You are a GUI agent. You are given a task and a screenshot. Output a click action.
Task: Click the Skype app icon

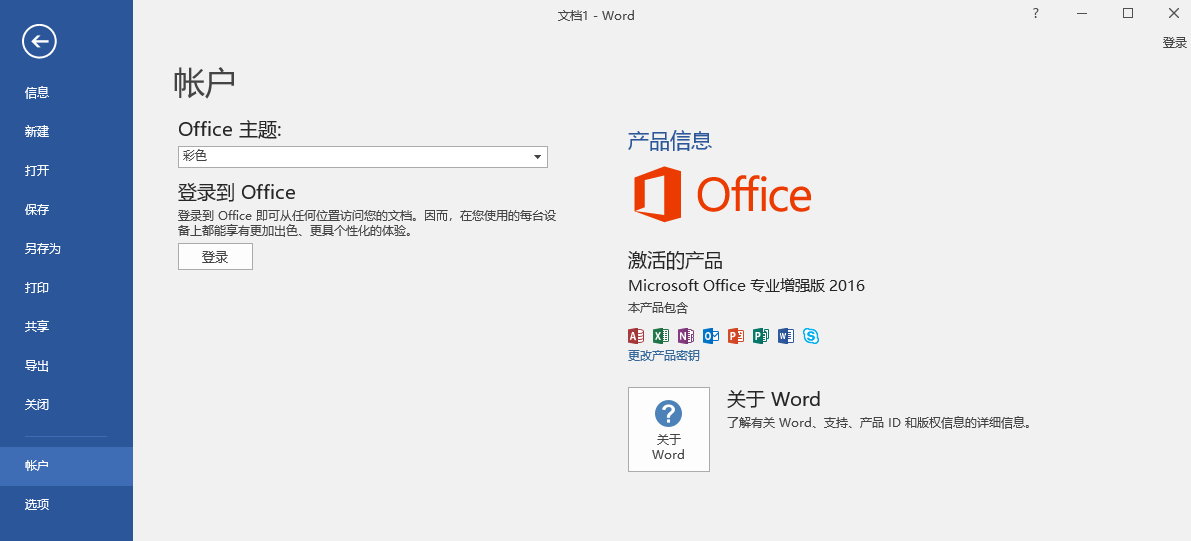tap(810, 336)
